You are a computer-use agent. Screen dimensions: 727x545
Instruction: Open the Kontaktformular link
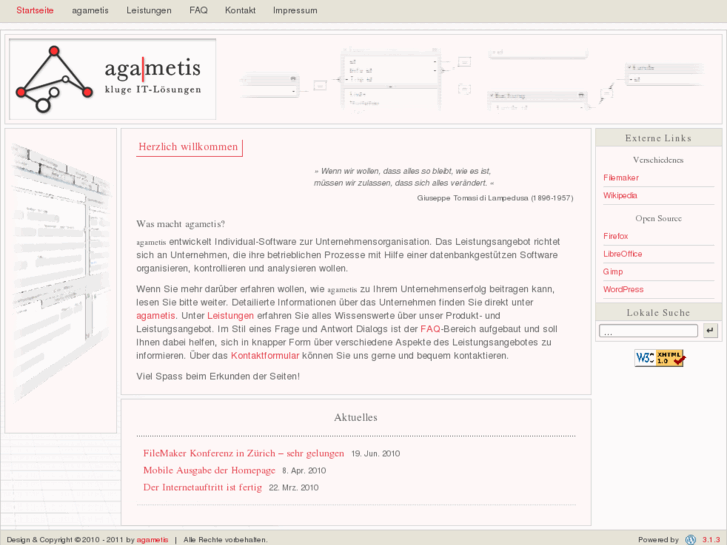[265, 356]
